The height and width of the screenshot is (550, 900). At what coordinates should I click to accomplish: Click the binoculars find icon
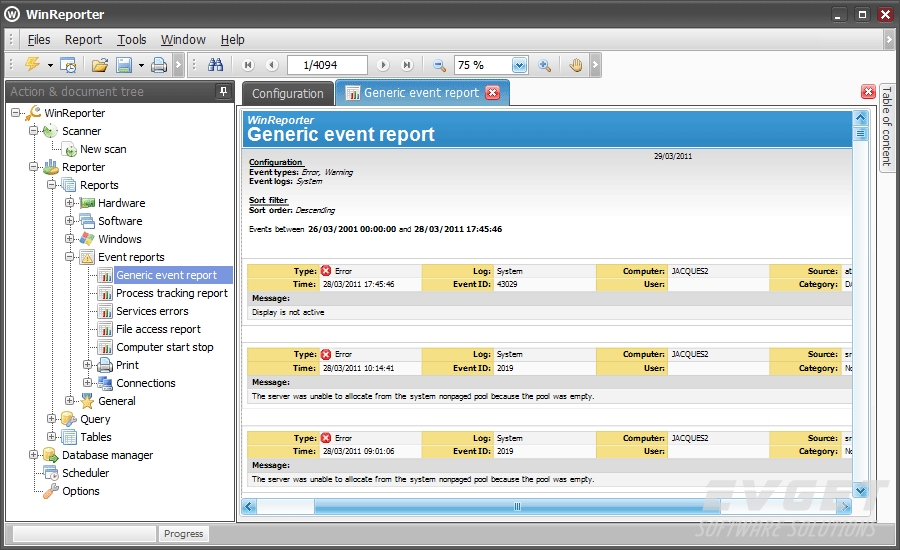pyautogui.click(x=215, y=65)
